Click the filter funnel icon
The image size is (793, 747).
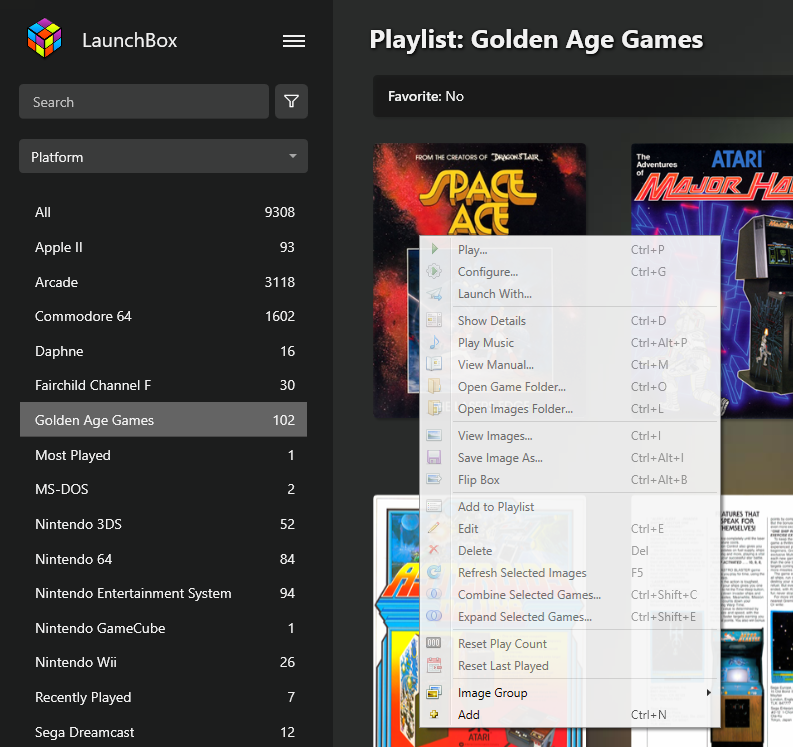[291, 101]
